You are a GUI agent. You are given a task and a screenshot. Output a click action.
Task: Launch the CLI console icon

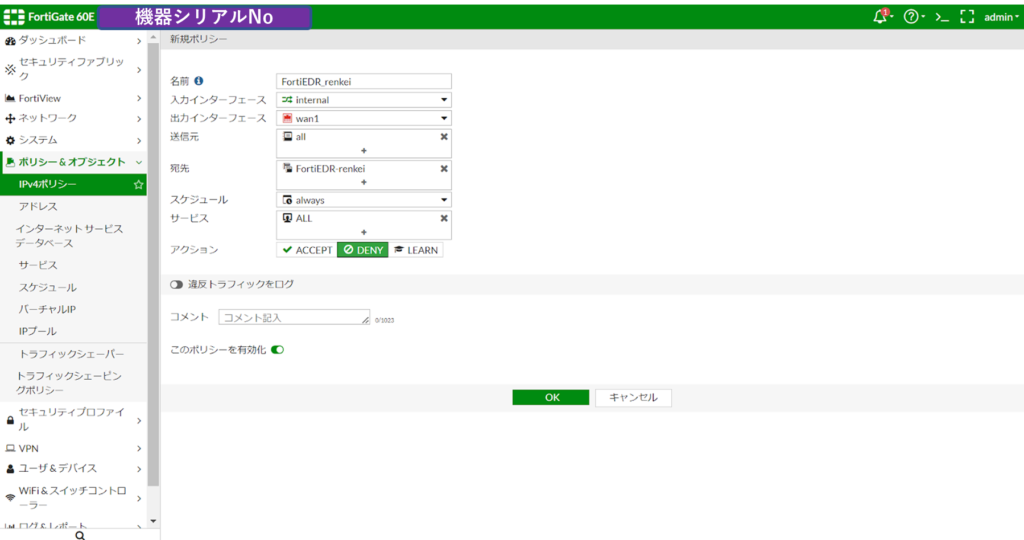(942, 18)
